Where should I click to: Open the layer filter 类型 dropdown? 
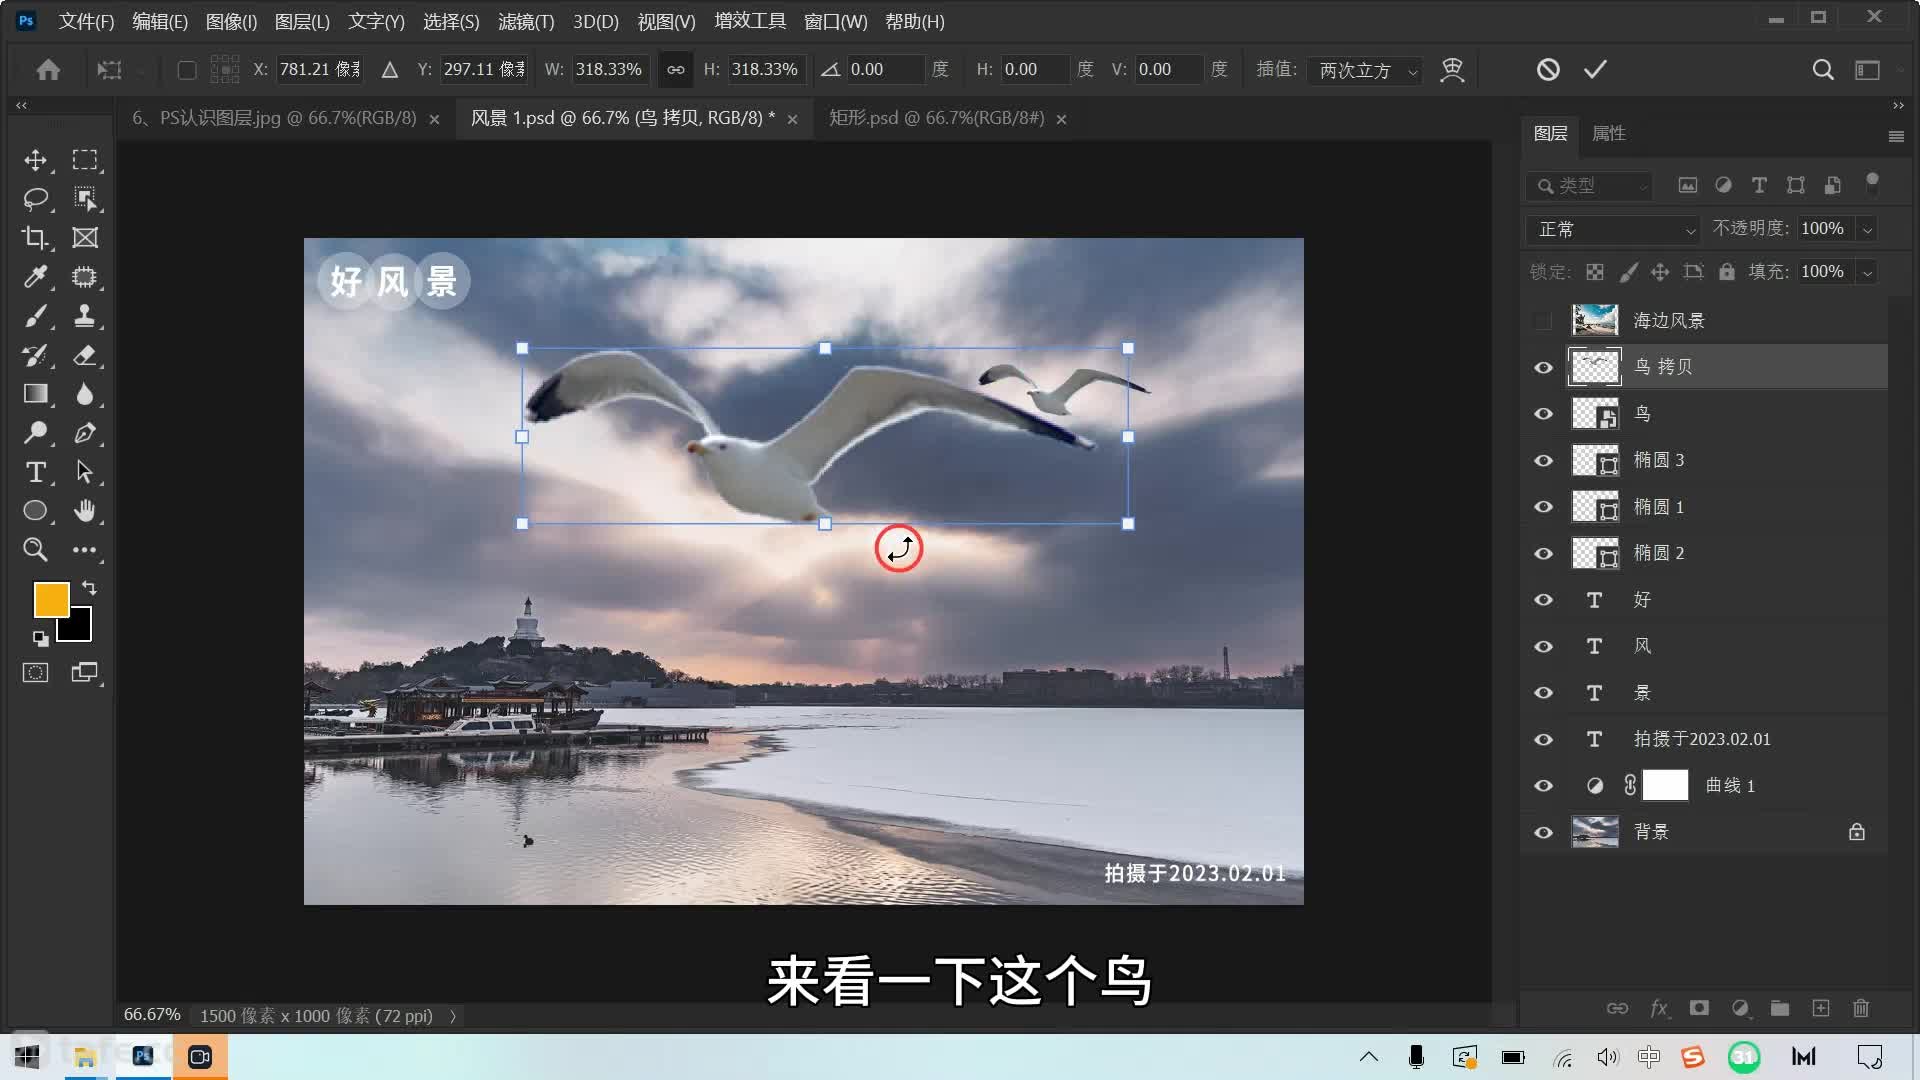(1589, 186)
